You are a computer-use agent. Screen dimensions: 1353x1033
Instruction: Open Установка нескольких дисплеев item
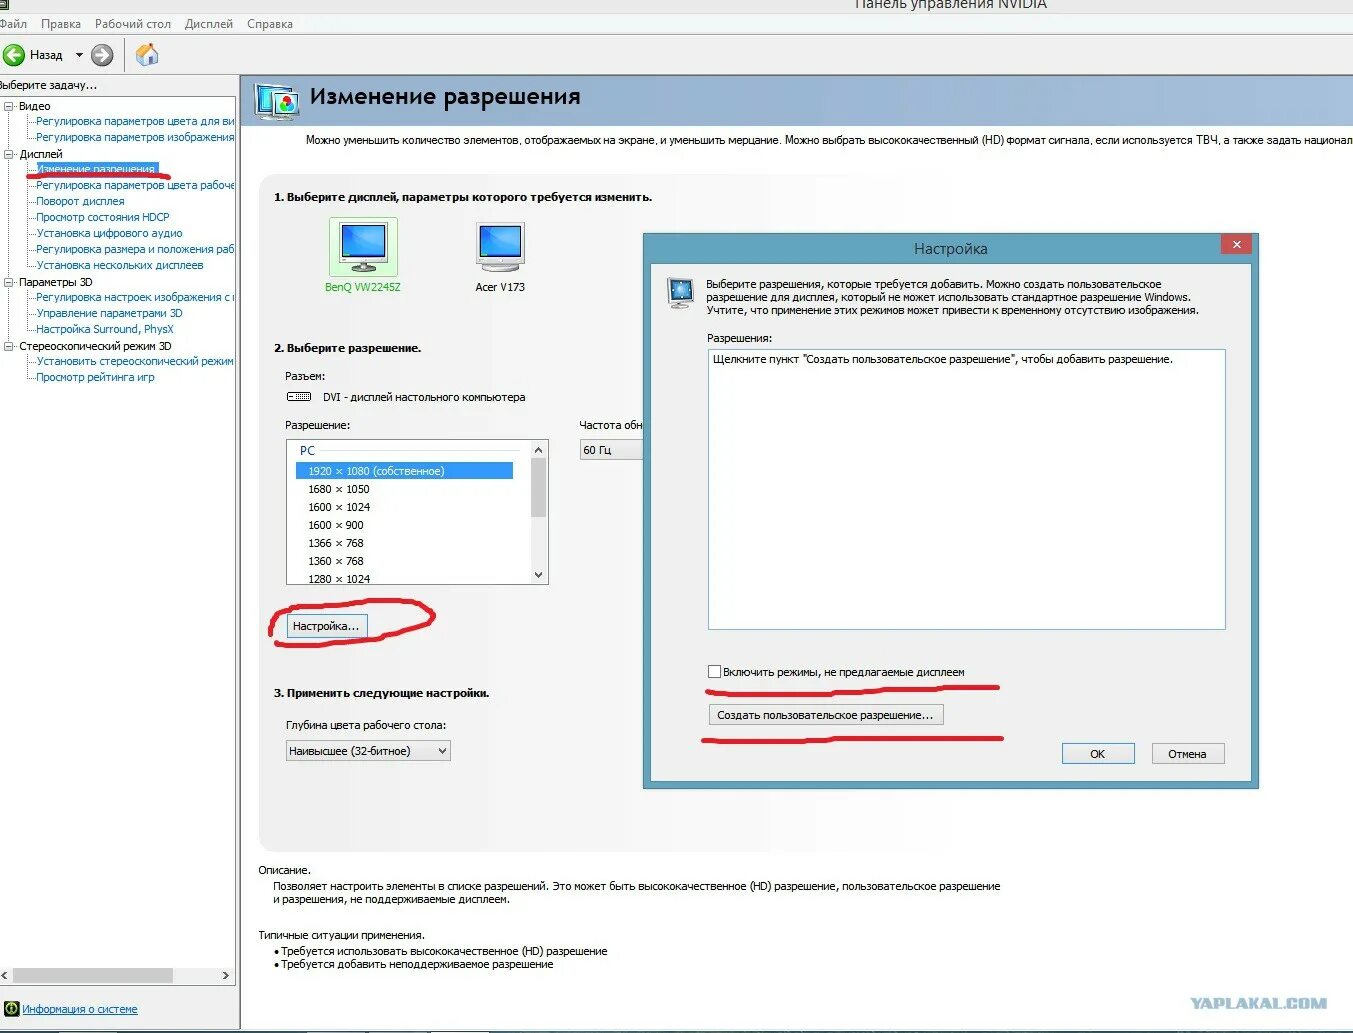coord(120,266)
